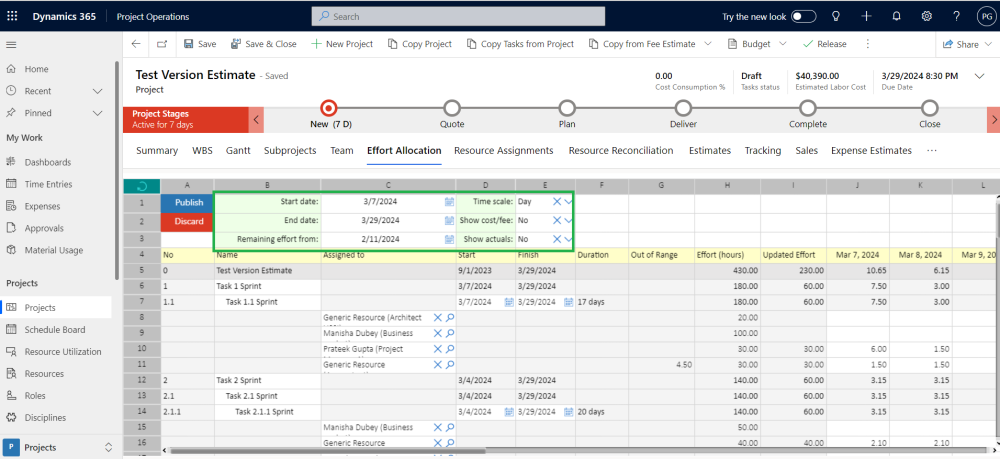
Task: Click the refresh icon in grid corner
Action: coord(142,186)
